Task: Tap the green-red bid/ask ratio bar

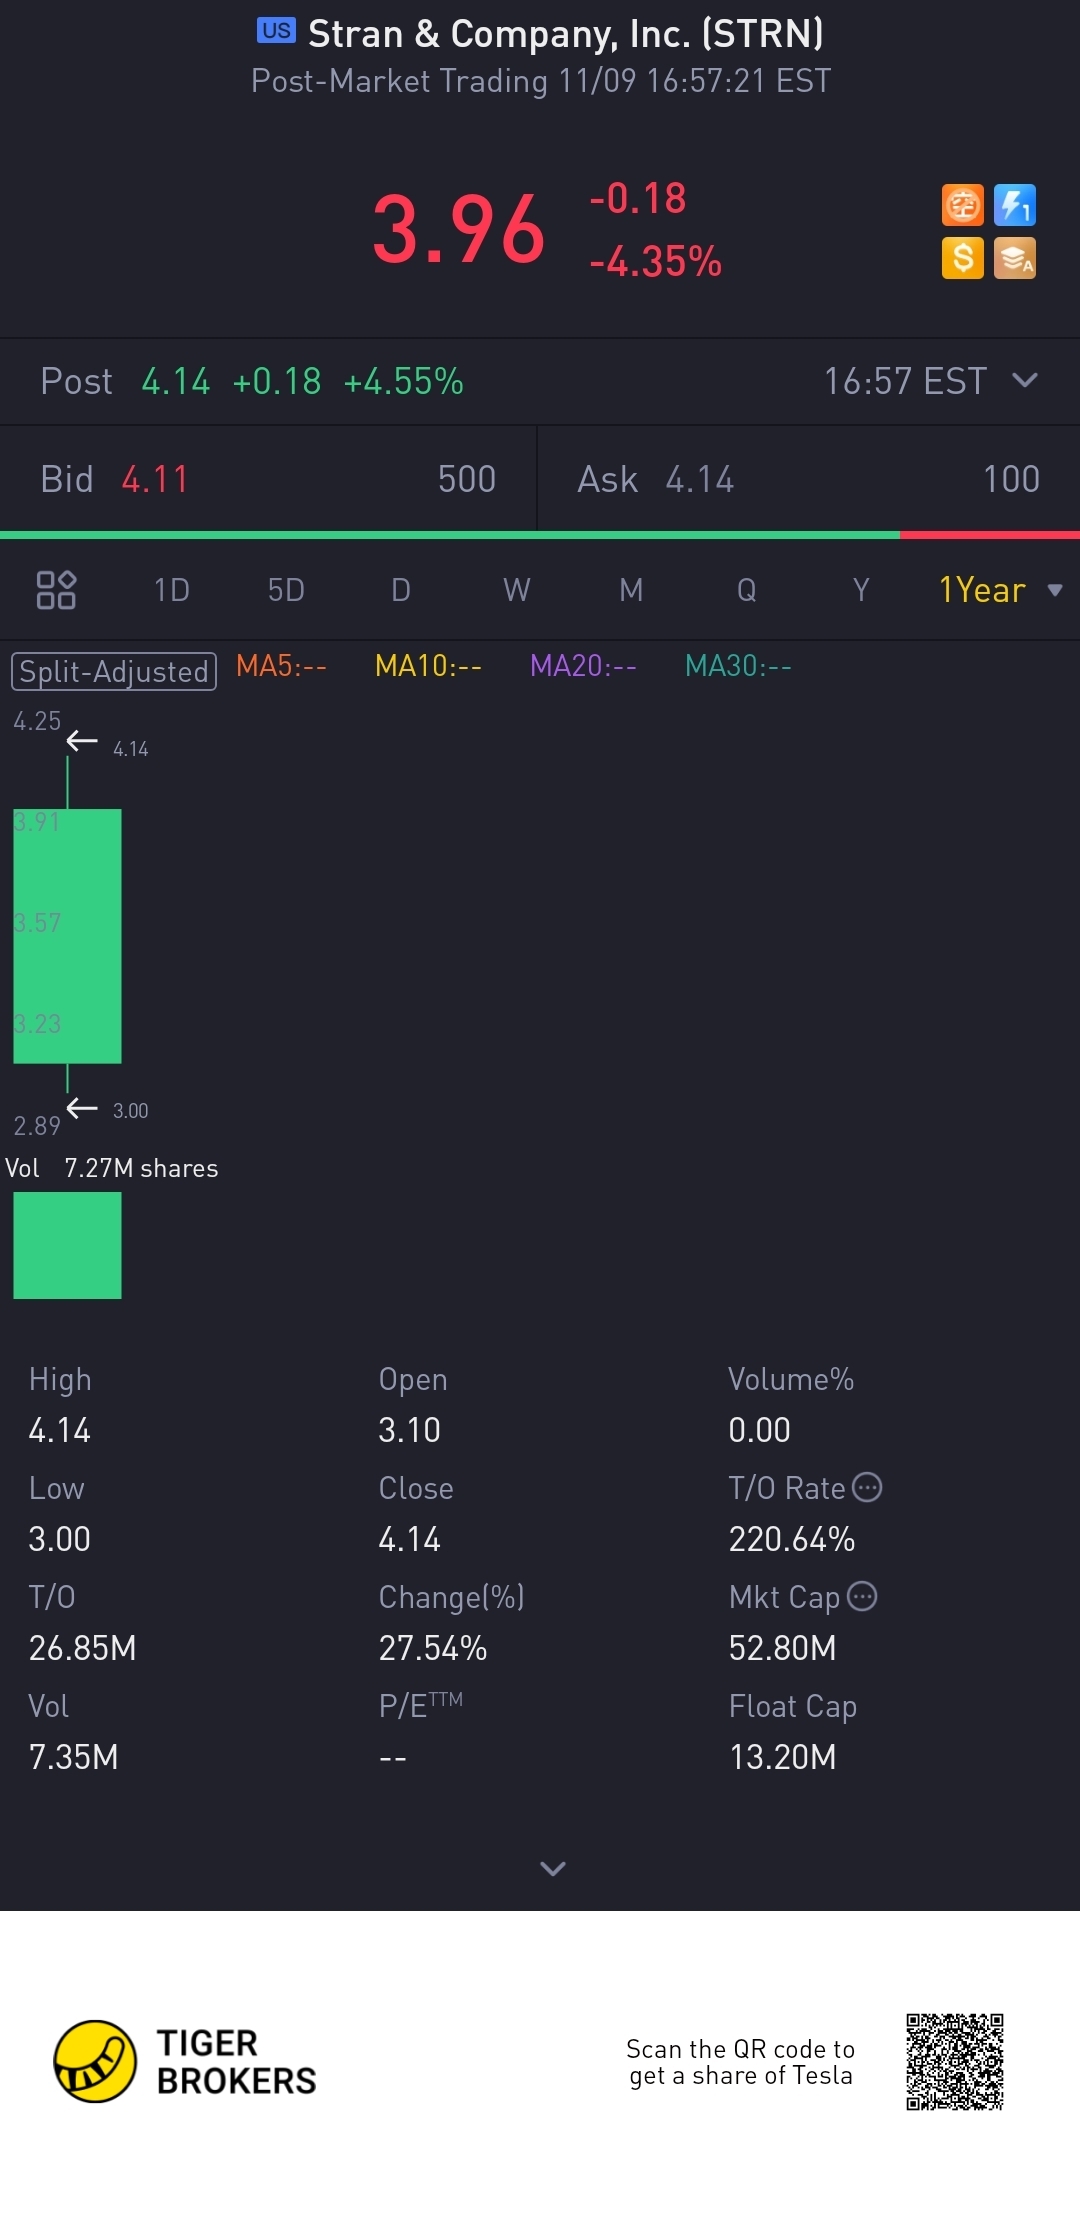Action: 540,535
